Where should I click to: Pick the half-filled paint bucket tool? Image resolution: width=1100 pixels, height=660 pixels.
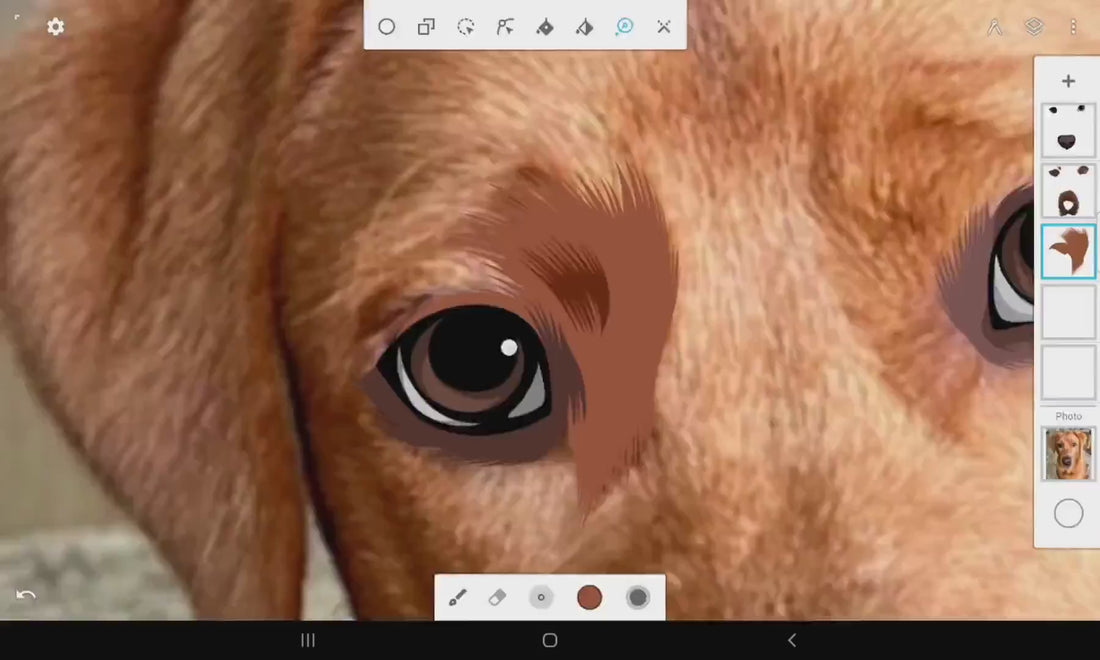coord(585,27)
